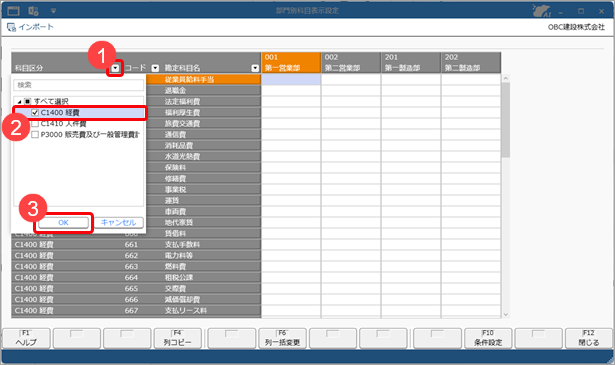The width and height of the screenshot is (615, 365).
Task: Click F4 列コピー function key button
Action: click(178, 338)
